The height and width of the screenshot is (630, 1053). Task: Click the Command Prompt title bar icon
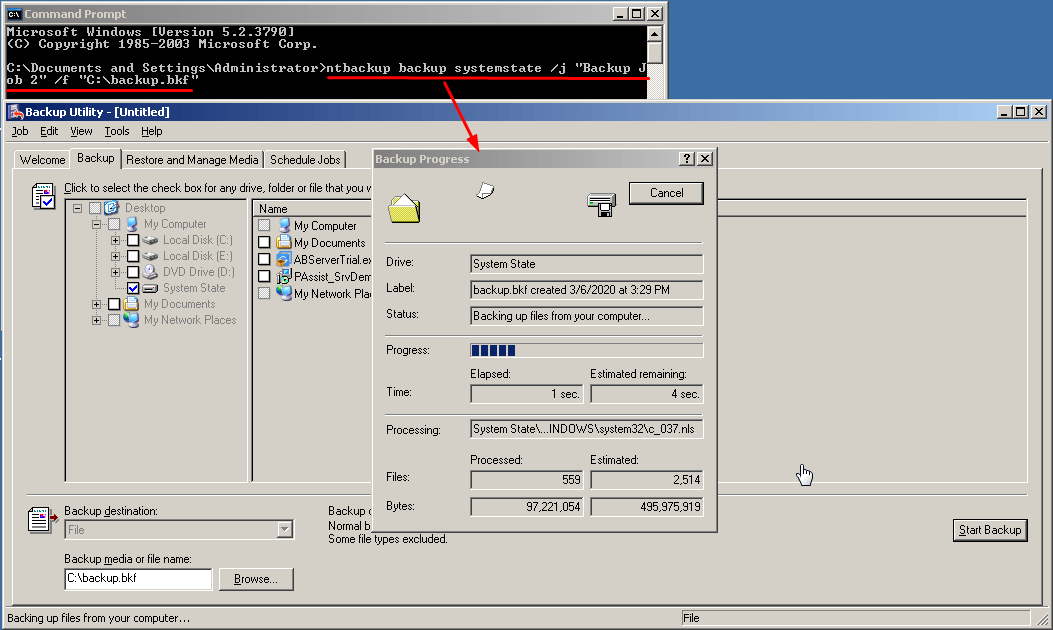point(14,13)
